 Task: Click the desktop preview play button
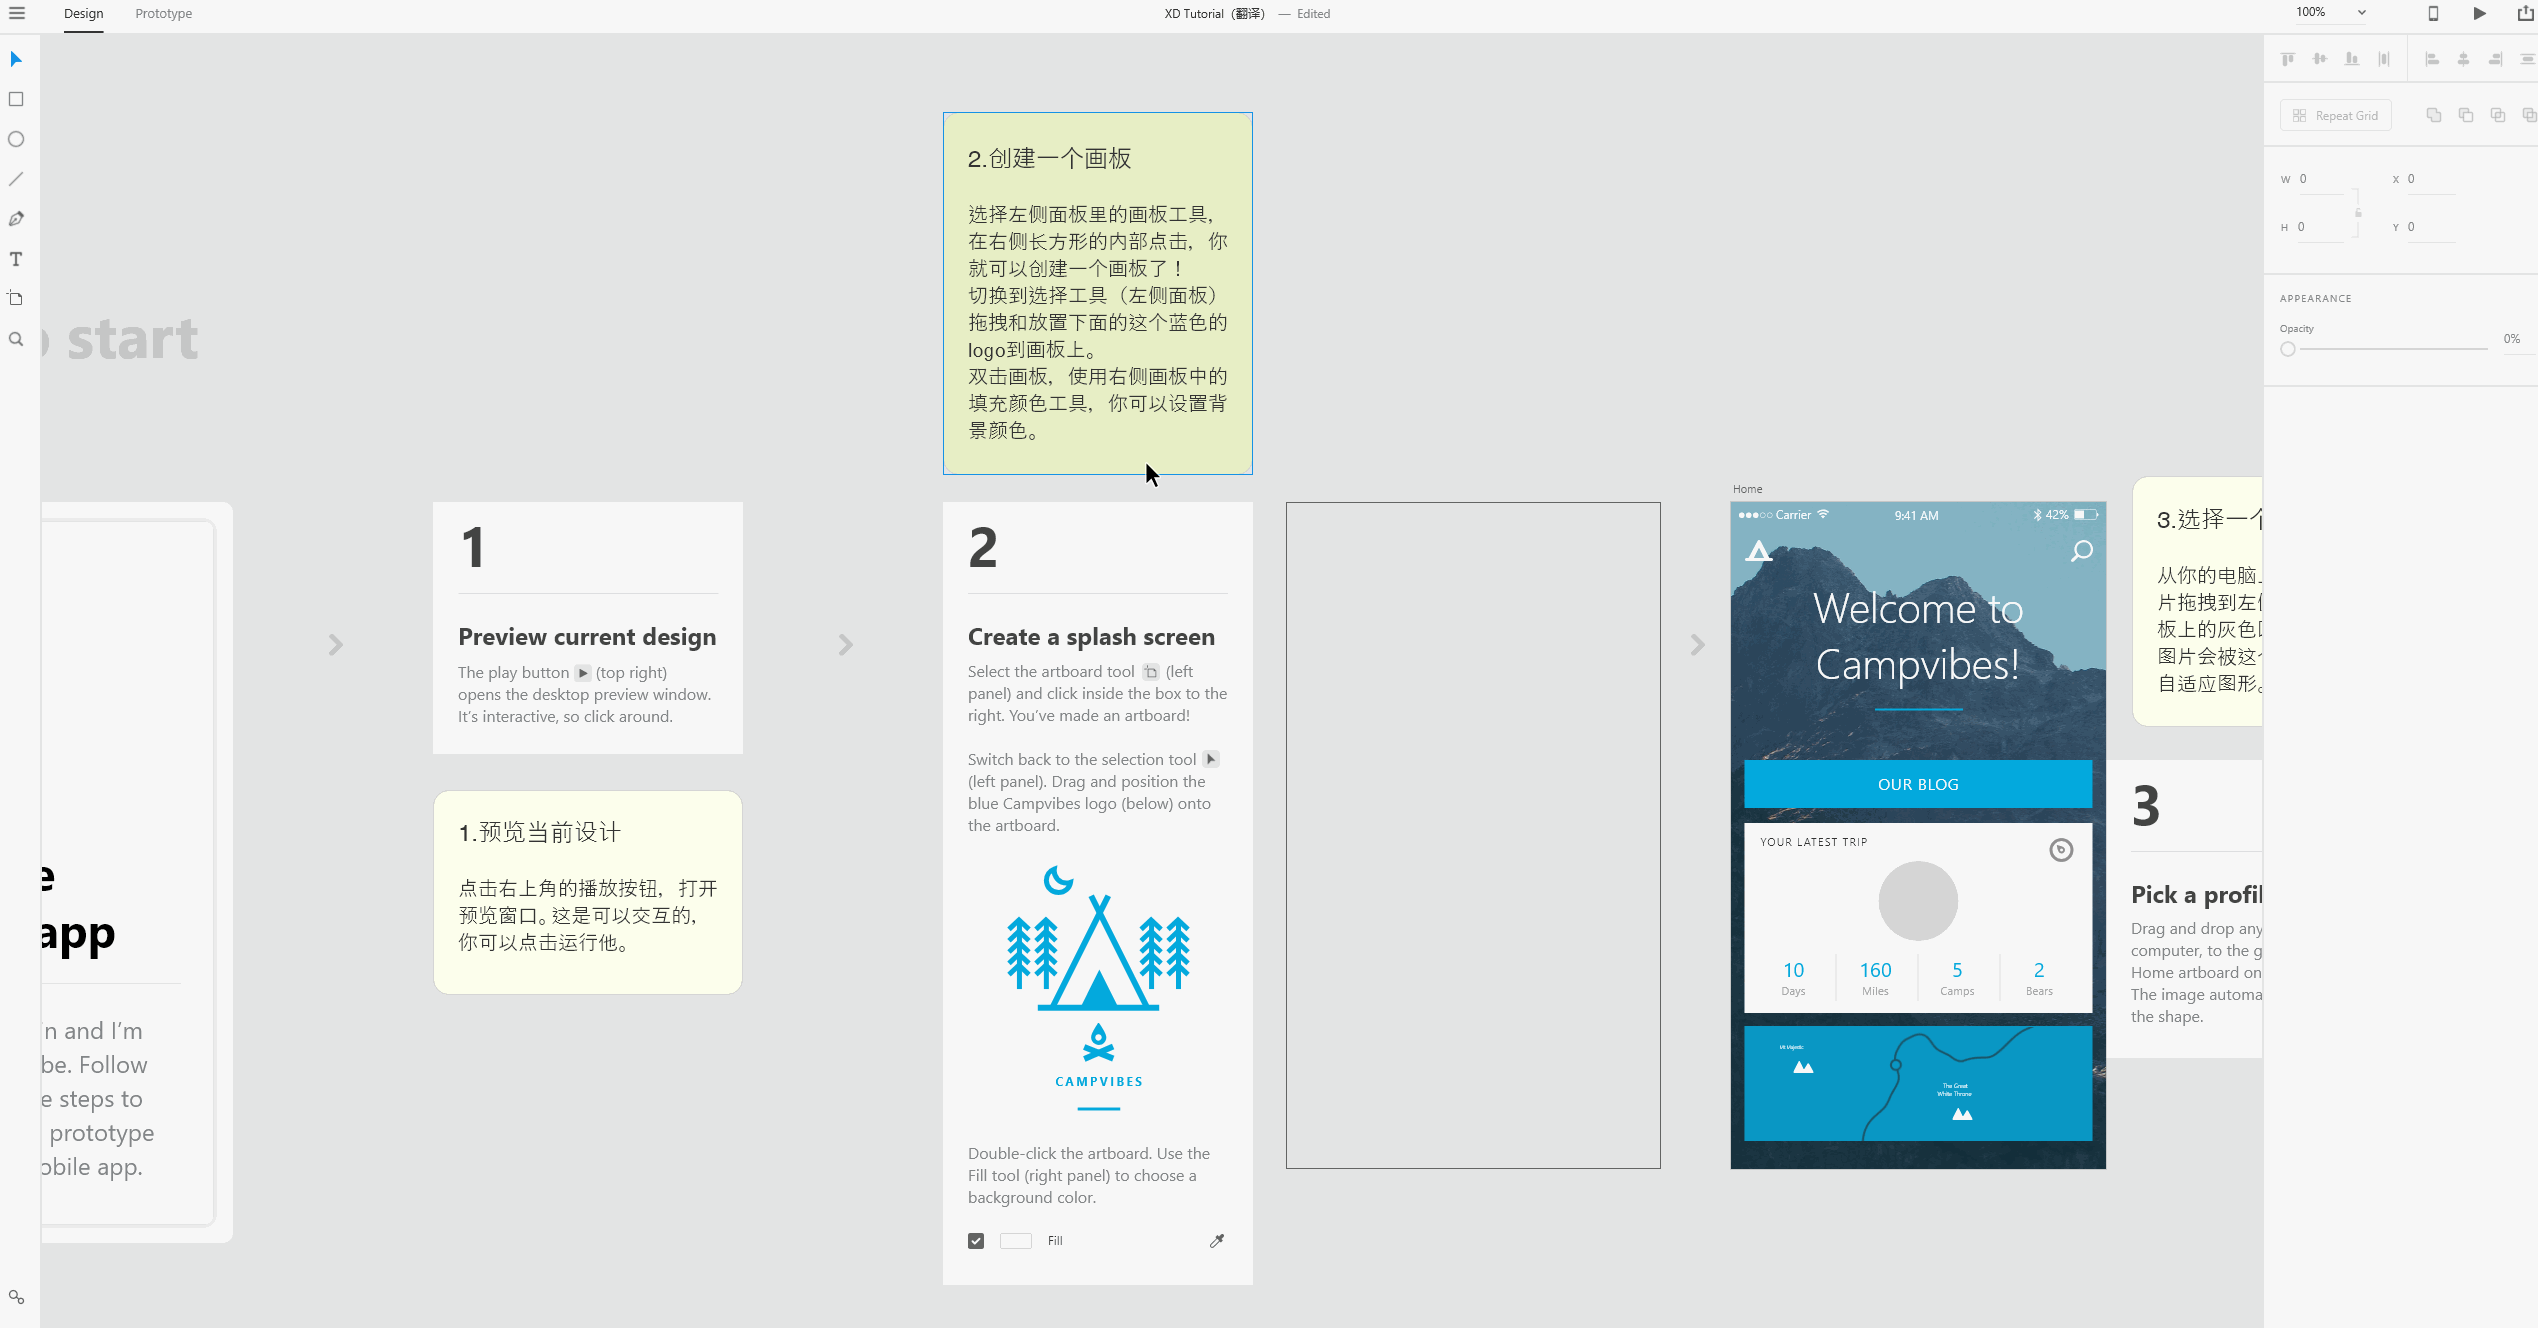[x=2479, y=13]
